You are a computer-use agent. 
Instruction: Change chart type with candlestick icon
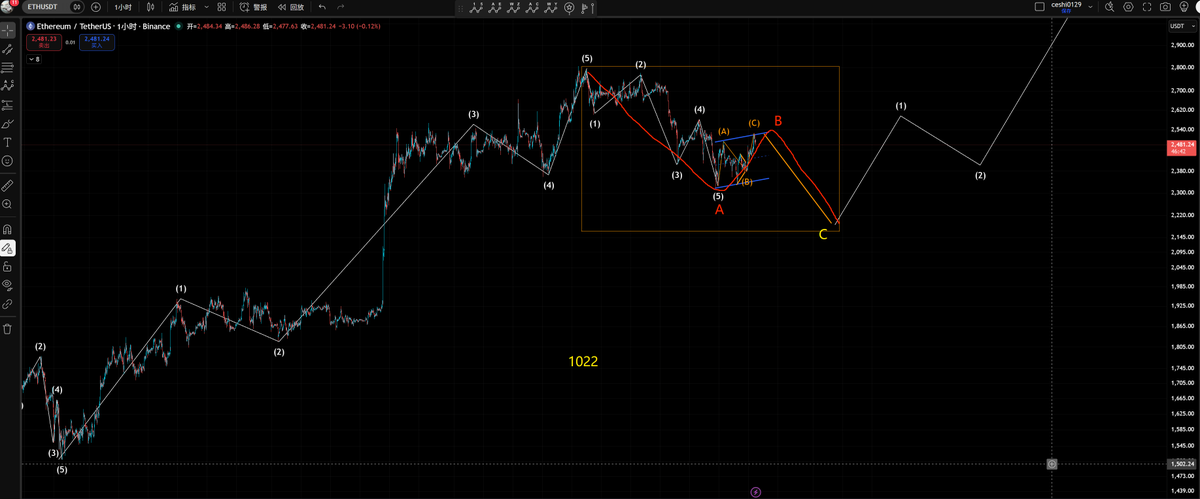[150, 7]
